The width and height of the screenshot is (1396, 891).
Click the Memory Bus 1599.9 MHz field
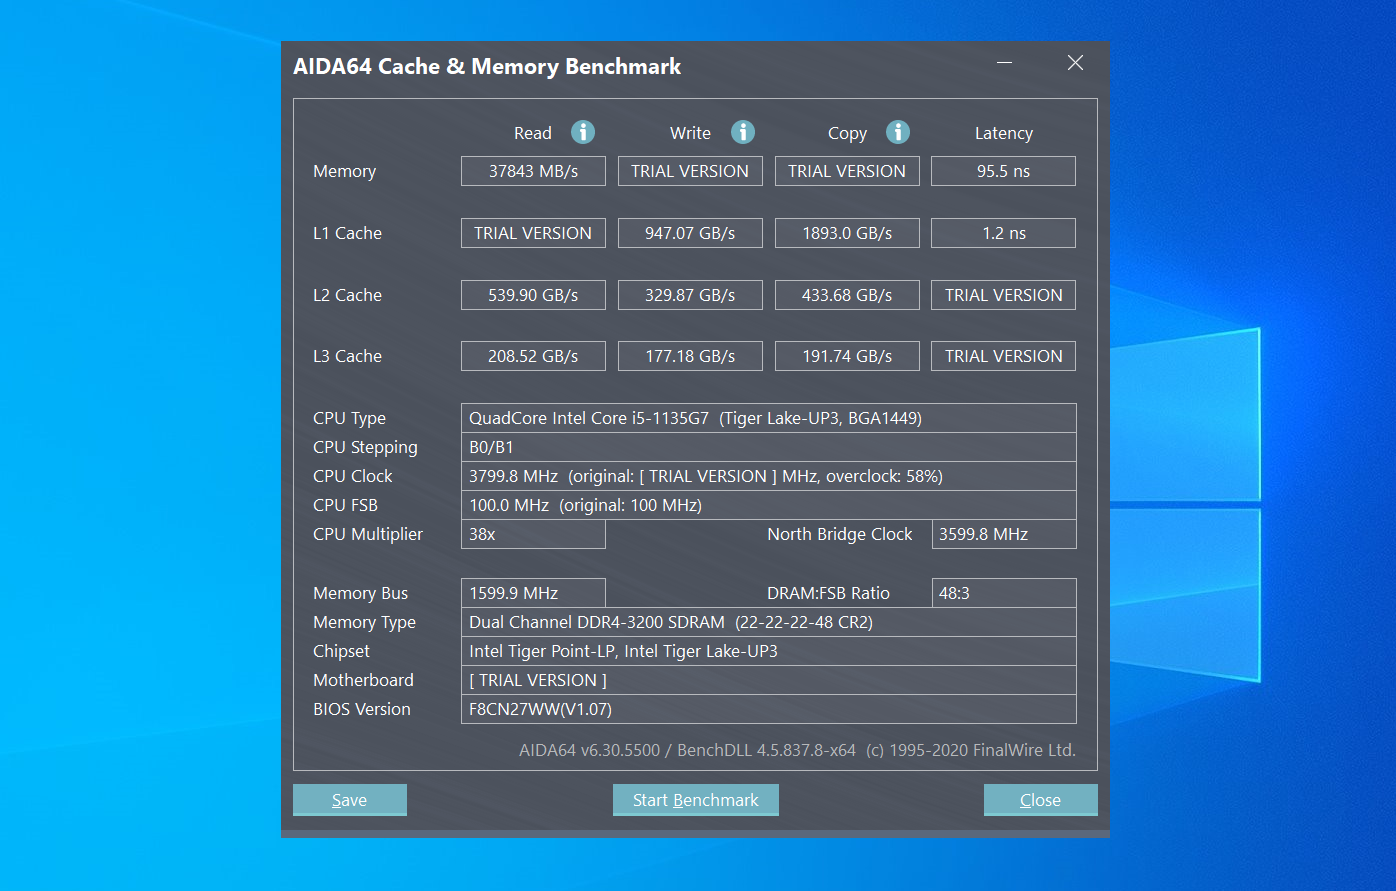pyautogui.click(x=533, y=593)
